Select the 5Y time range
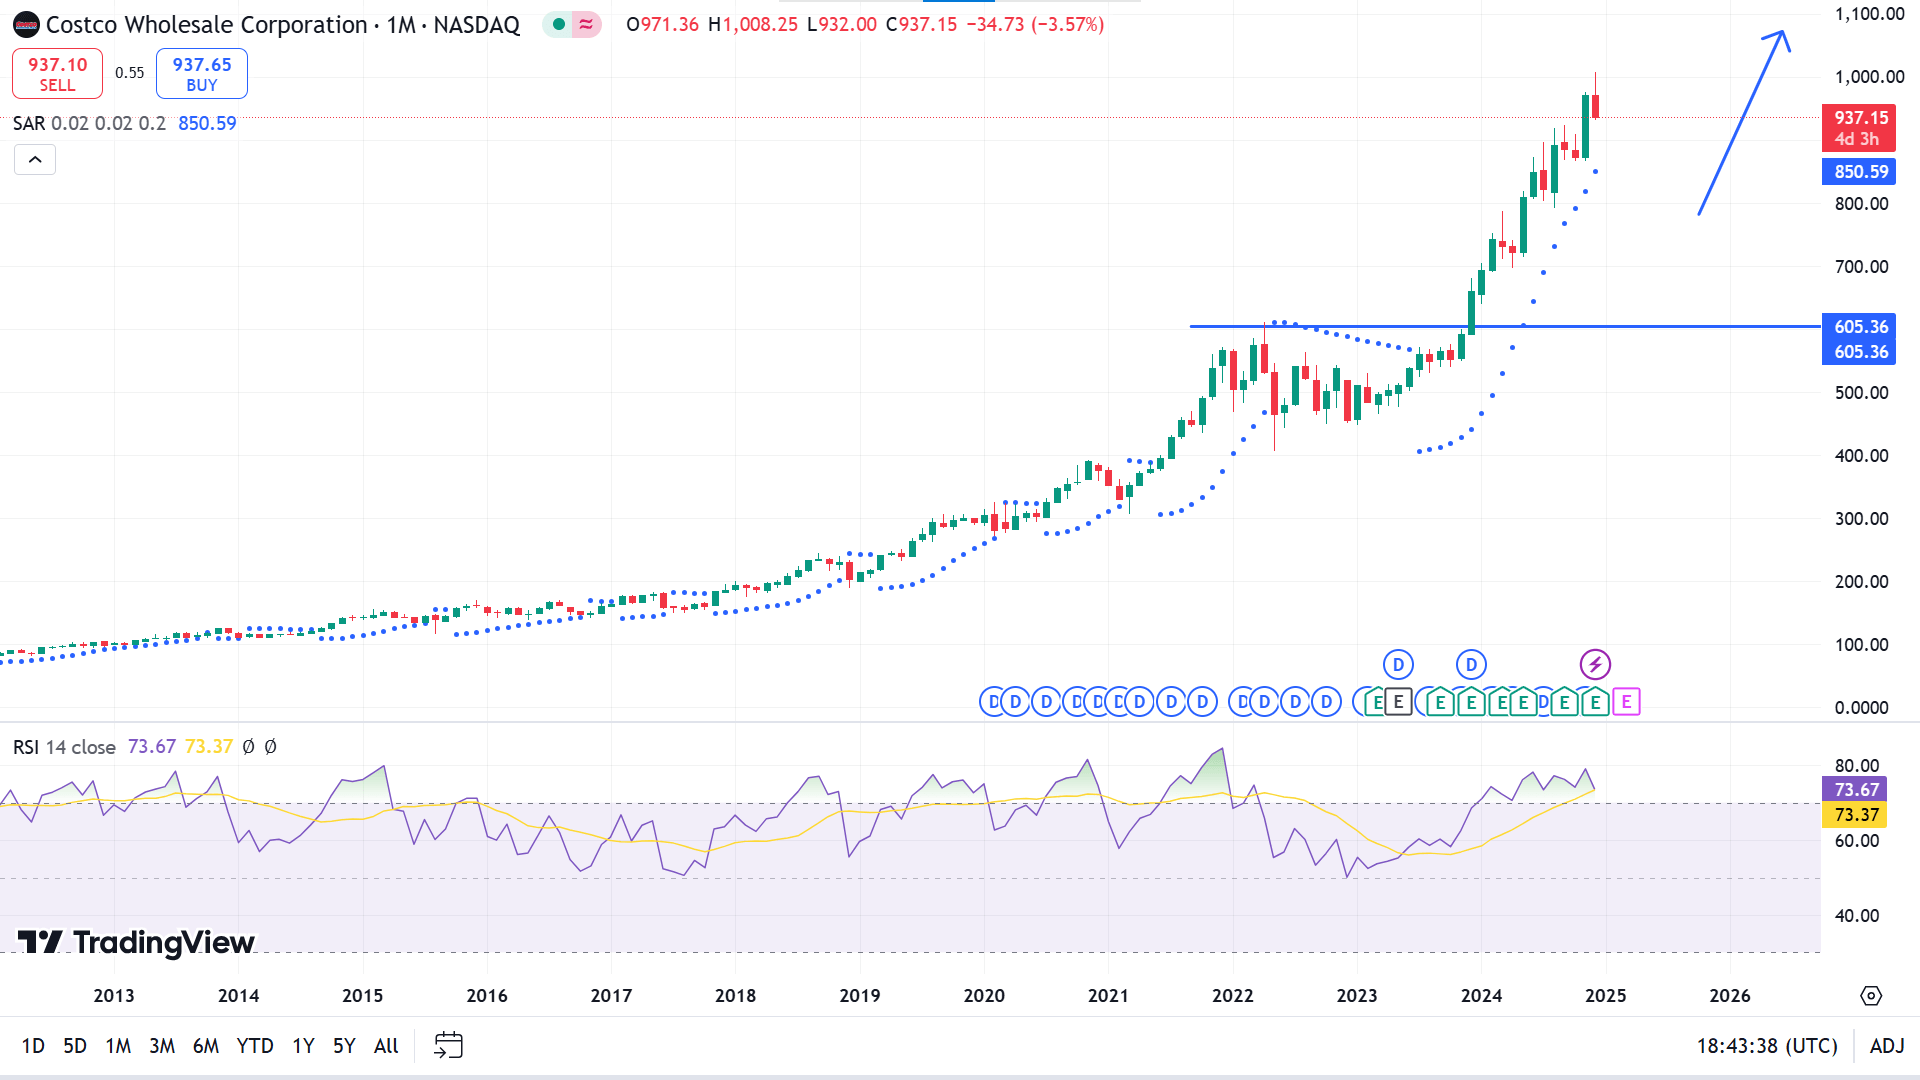Viewport: 1920px width, 1080px height. (x=344, y=1046)
